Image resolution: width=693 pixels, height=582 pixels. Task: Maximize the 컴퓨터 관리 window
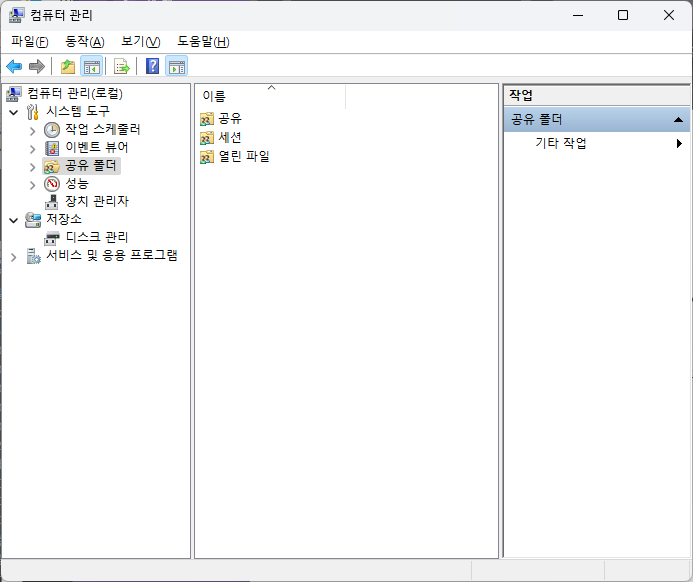tap(623, 15)
